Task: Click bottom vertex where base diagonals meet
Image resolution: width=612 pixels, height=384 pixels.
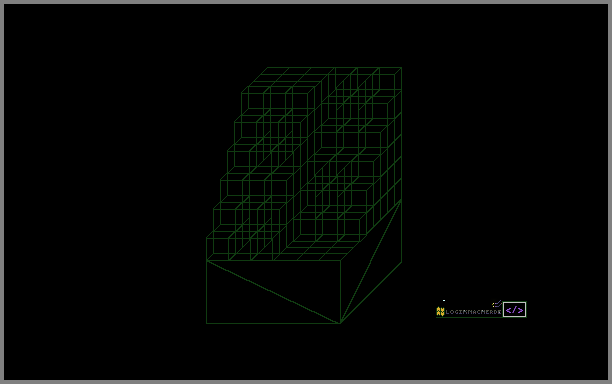Action: coord(340,323)
